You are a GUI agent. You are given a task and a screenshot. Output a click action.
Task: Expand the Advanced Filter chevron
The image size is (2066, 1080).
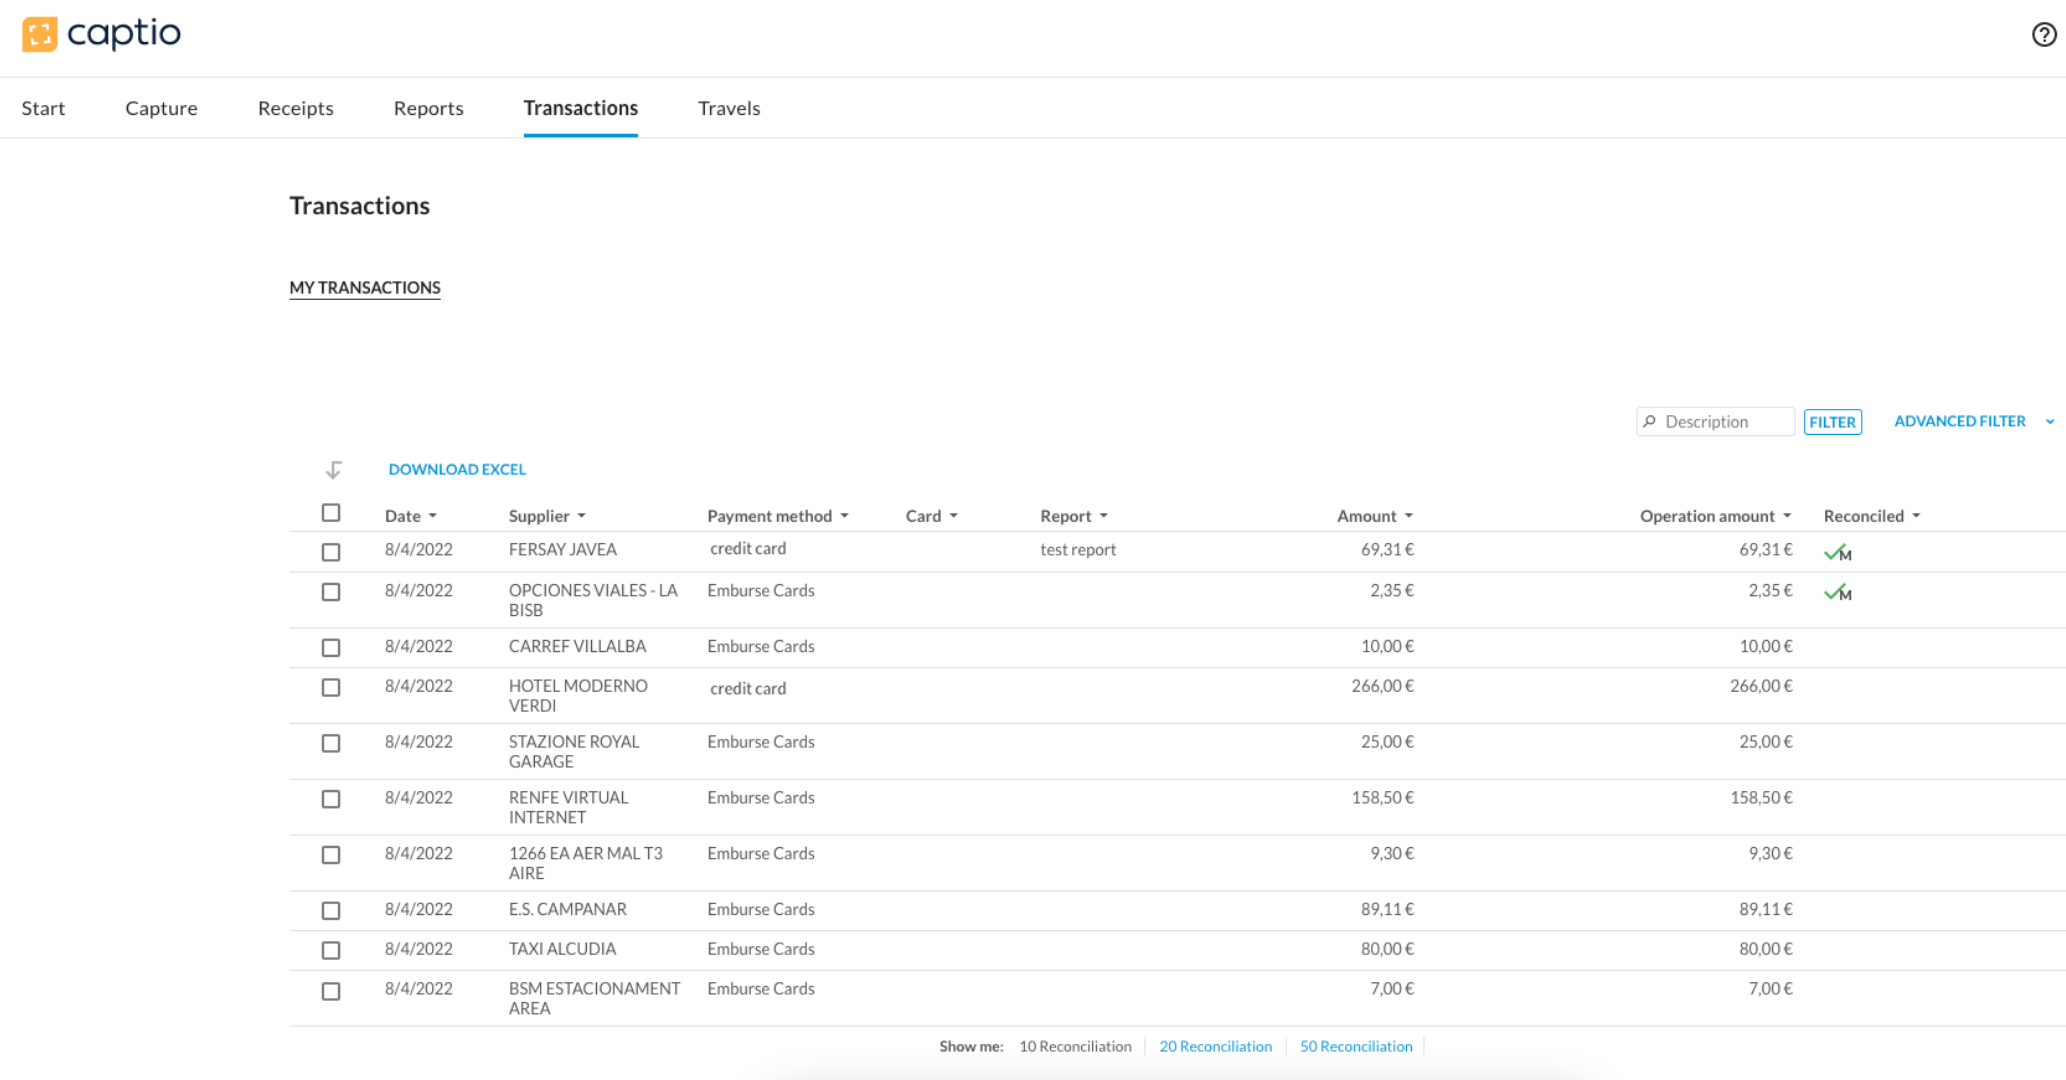pos(2049,422)
